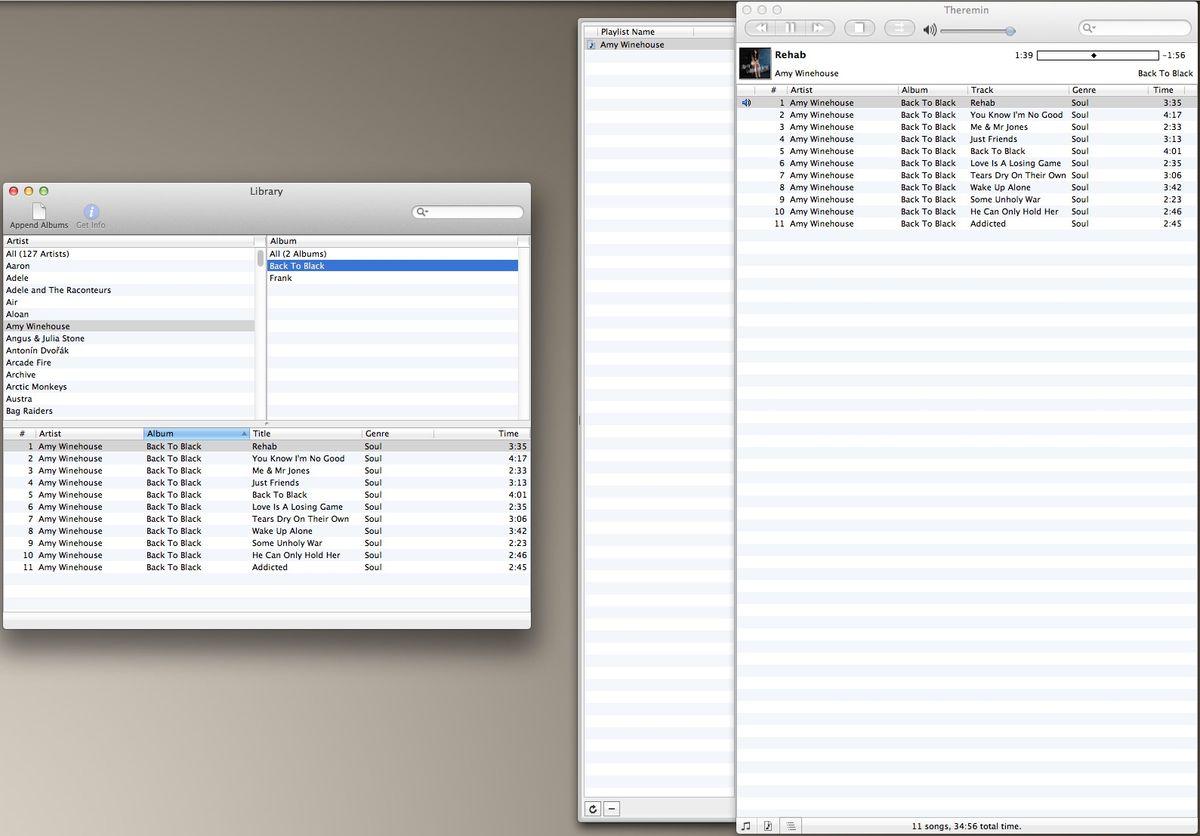Pause playback in Theremin

click(790, 28)
